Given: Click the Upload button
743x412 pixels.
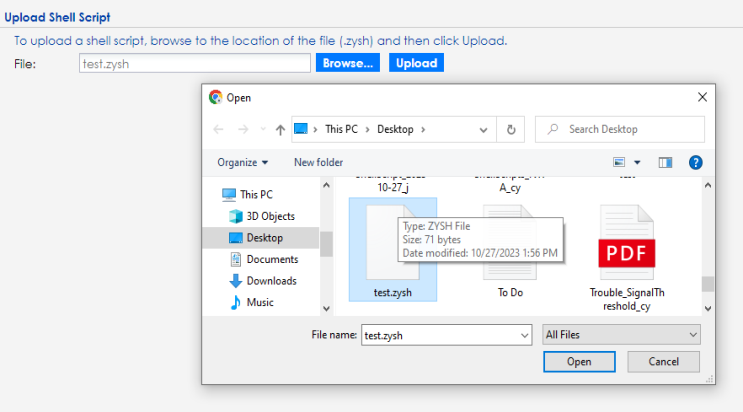Looking at the screenshot, I should [x=416, y=63].
